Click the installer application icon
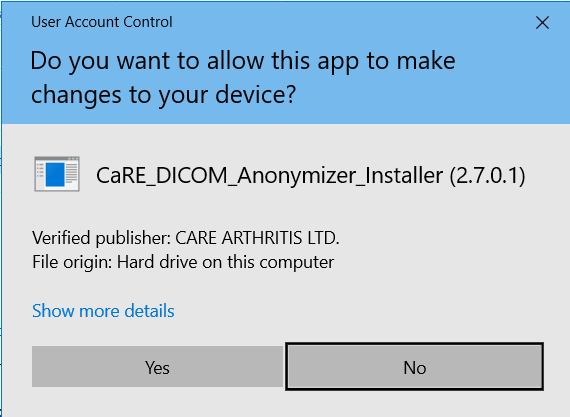Screen dimensions: 570x417 [x=57, y=174]
